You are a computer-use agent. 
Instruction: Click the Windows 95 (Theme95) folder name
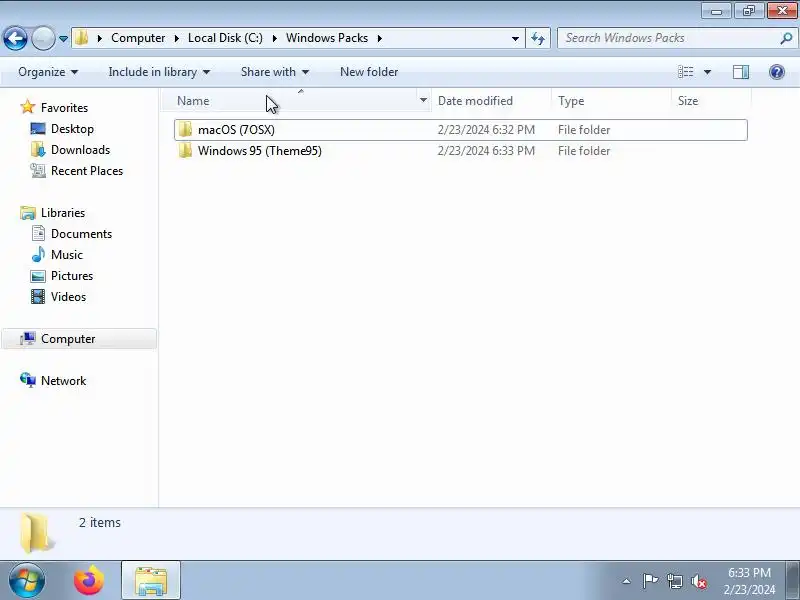[260, 151]
